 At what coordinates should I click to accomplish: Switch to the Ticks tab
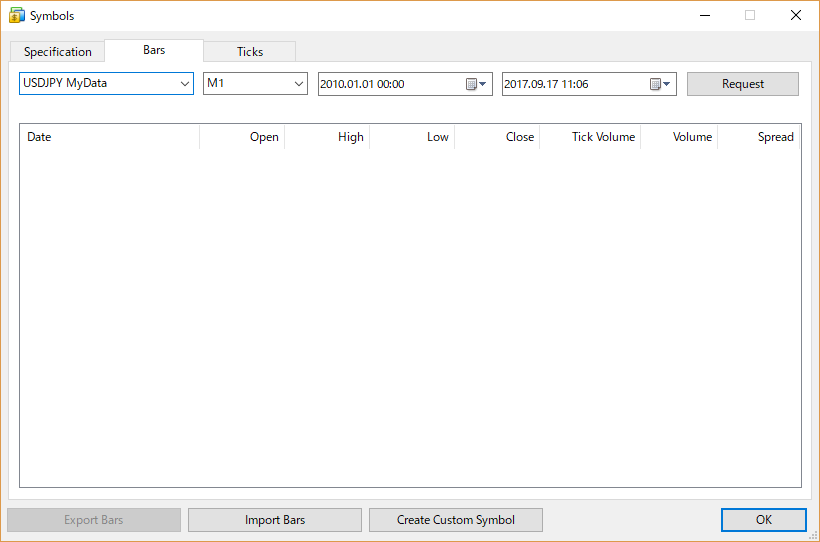coord(250,52)
